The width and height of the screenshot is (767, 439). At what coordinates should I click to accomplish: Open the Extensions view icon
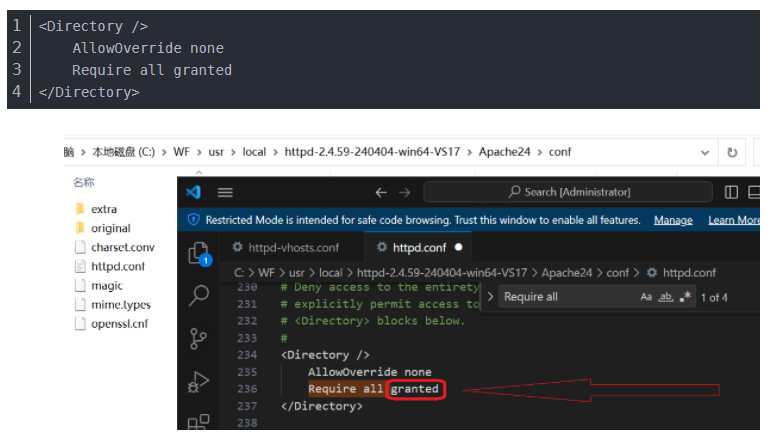[x=199, y=422]
